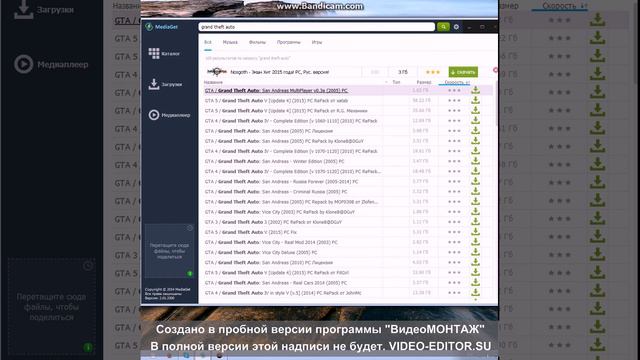
Task: Select the Все results tab
Action: coord(208,42)
